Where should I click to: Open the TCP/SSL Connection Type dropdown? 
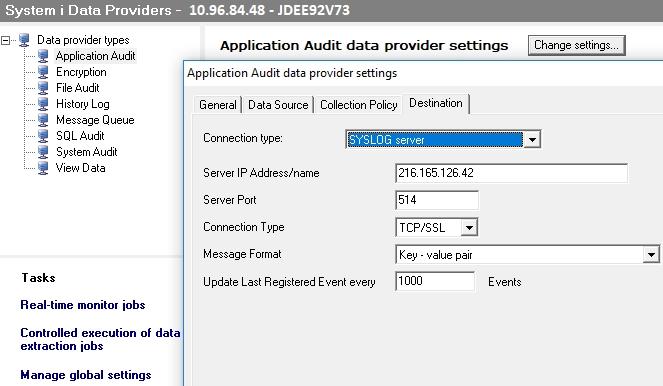(469, 227)
